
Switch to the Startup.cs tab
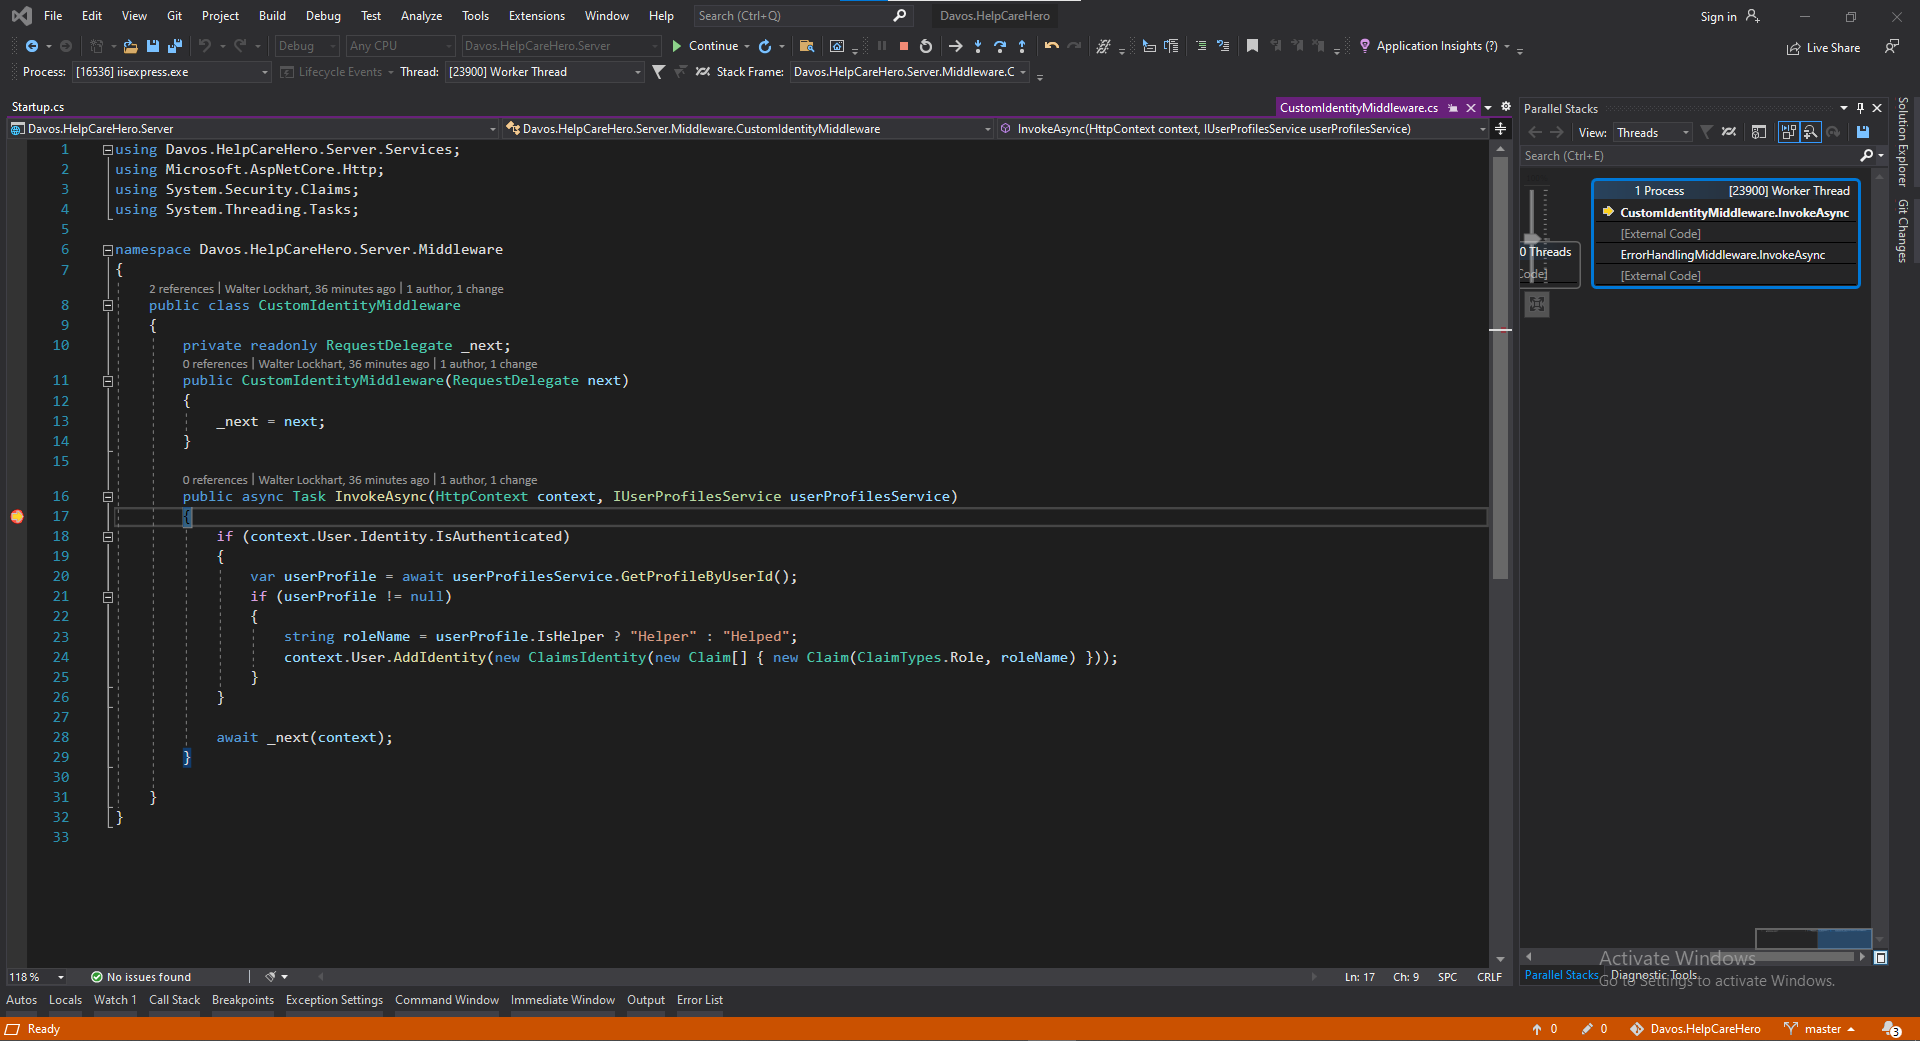coord(38,107)
